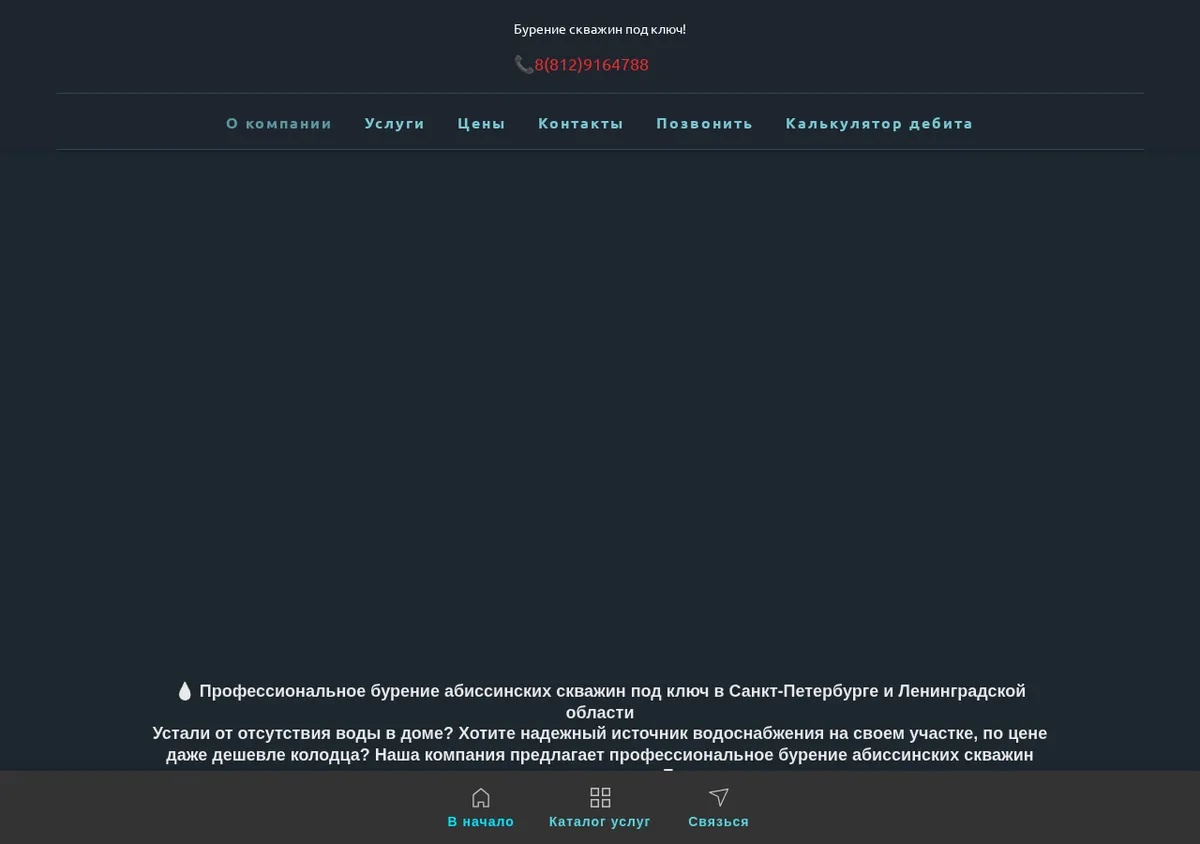Select Контакты in the navigation
The width and height of the screenshot is (1200, 844).
(581, 123)
